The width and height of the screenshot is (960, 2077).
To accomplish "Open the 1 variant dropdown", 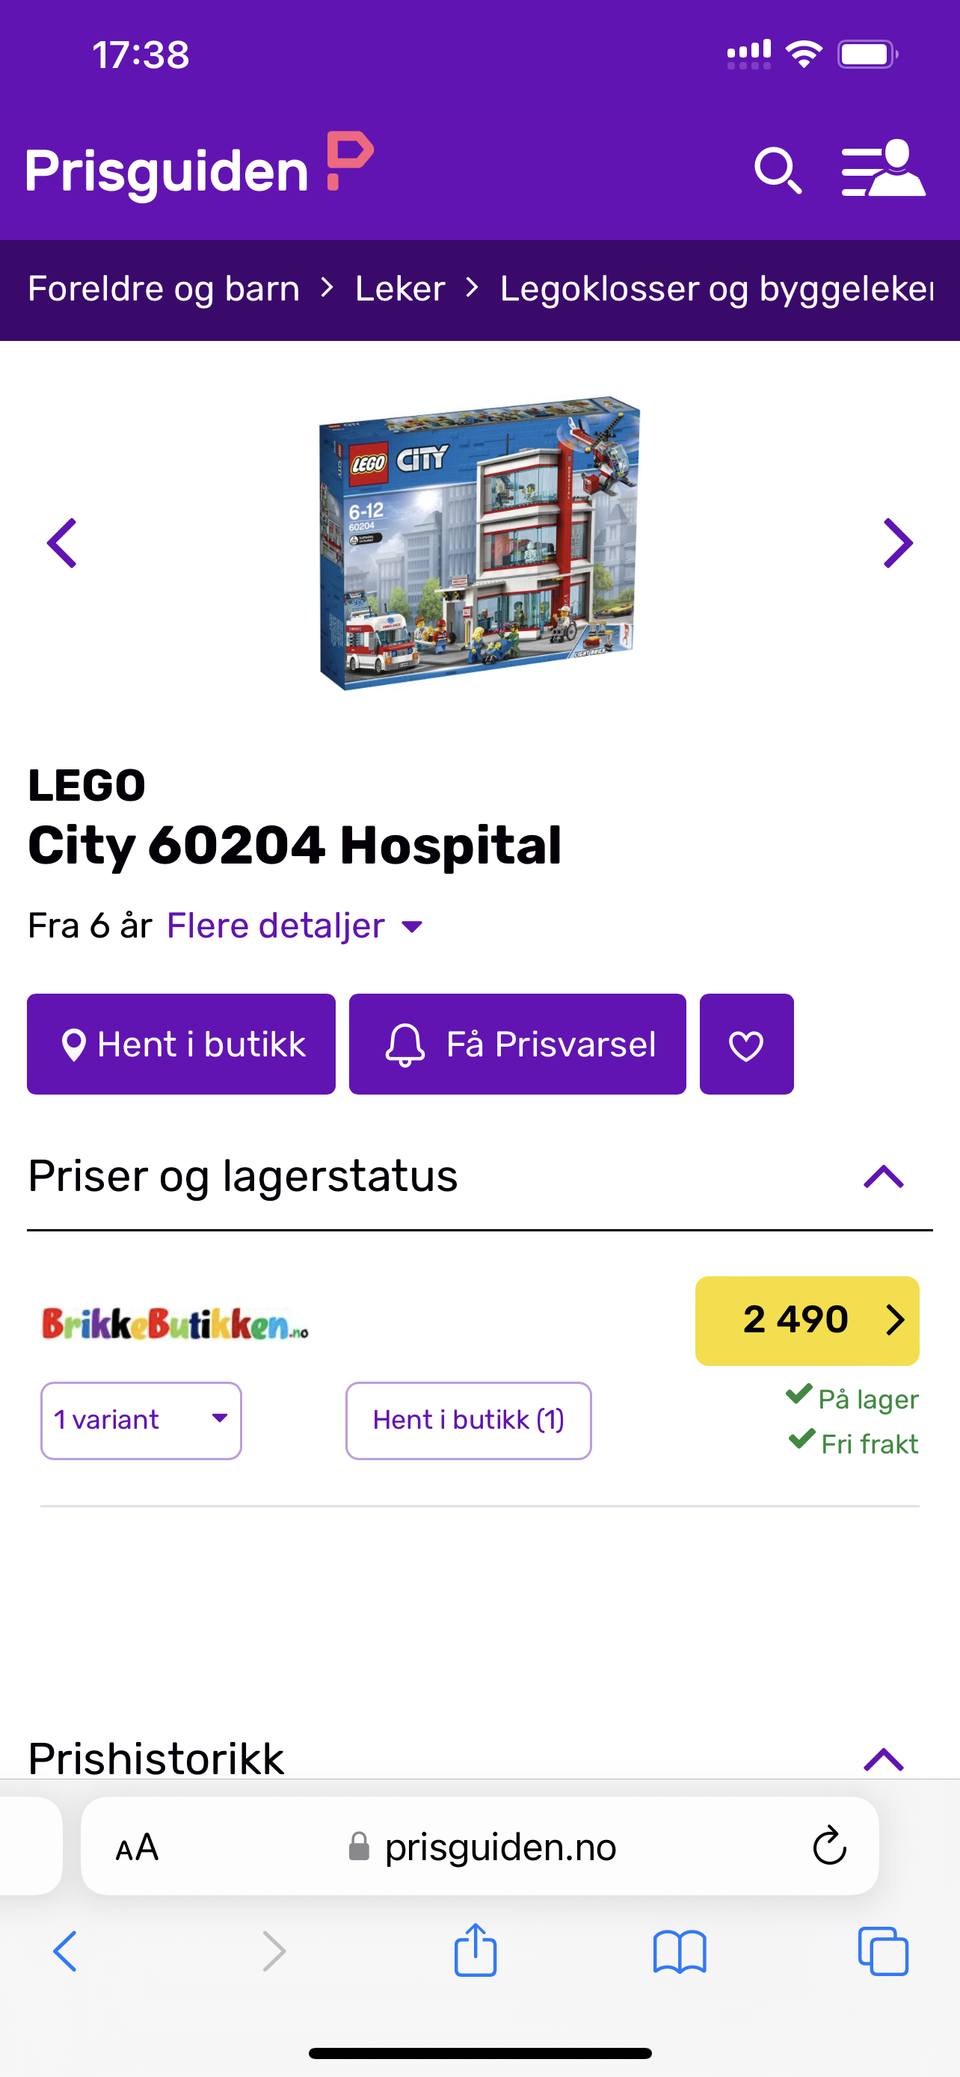I will (x=141, y=1420).
